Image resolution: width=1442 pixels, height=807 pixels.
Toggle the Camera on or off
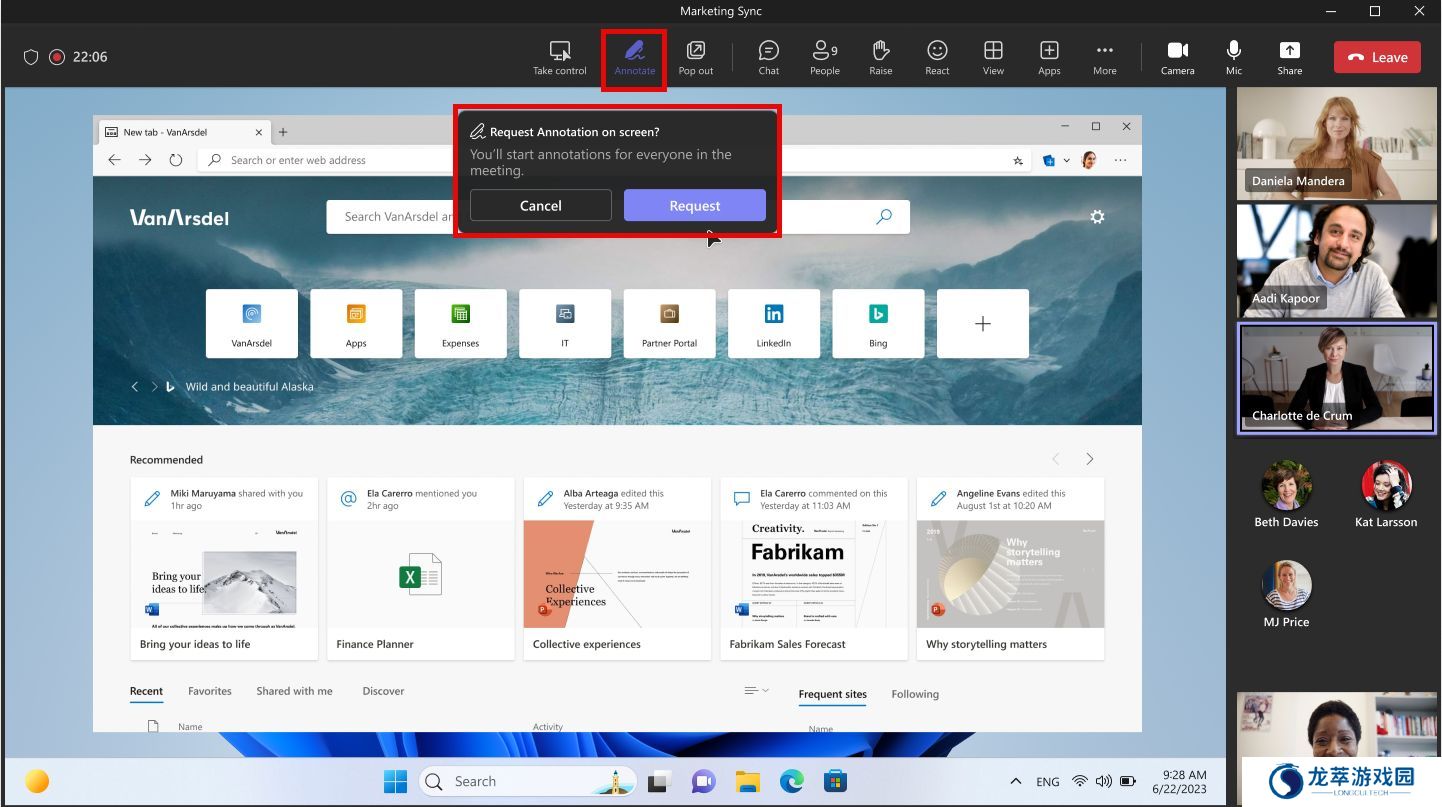pyautogui.click(x=1178, y=57)
